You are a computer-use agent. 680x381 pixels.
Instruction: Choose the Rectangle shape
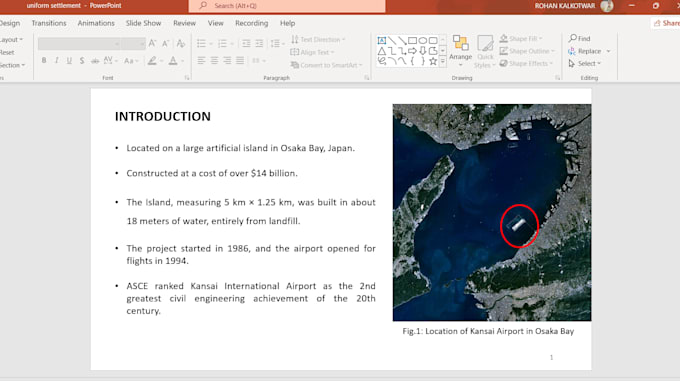pyautogui.click(x=412, y=41)
